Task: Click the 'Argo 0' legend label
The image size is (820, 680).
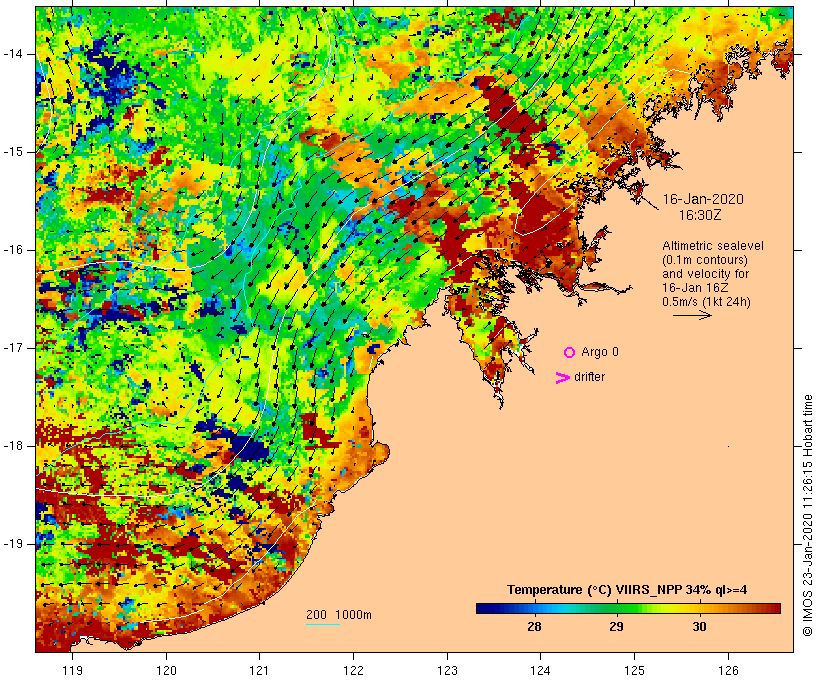Action: [x=600, y=352]
